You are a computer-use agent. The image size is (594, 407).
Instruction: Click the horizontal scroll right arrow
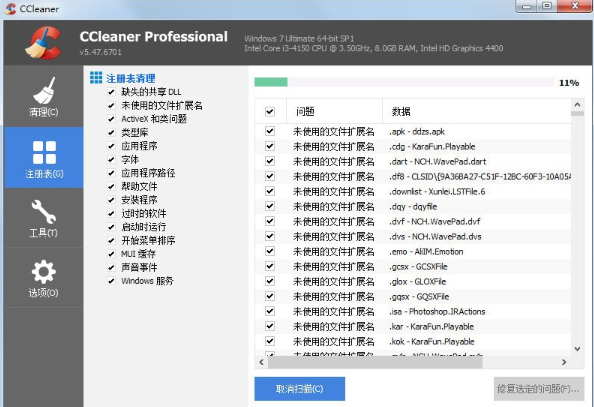coord(564,362)
